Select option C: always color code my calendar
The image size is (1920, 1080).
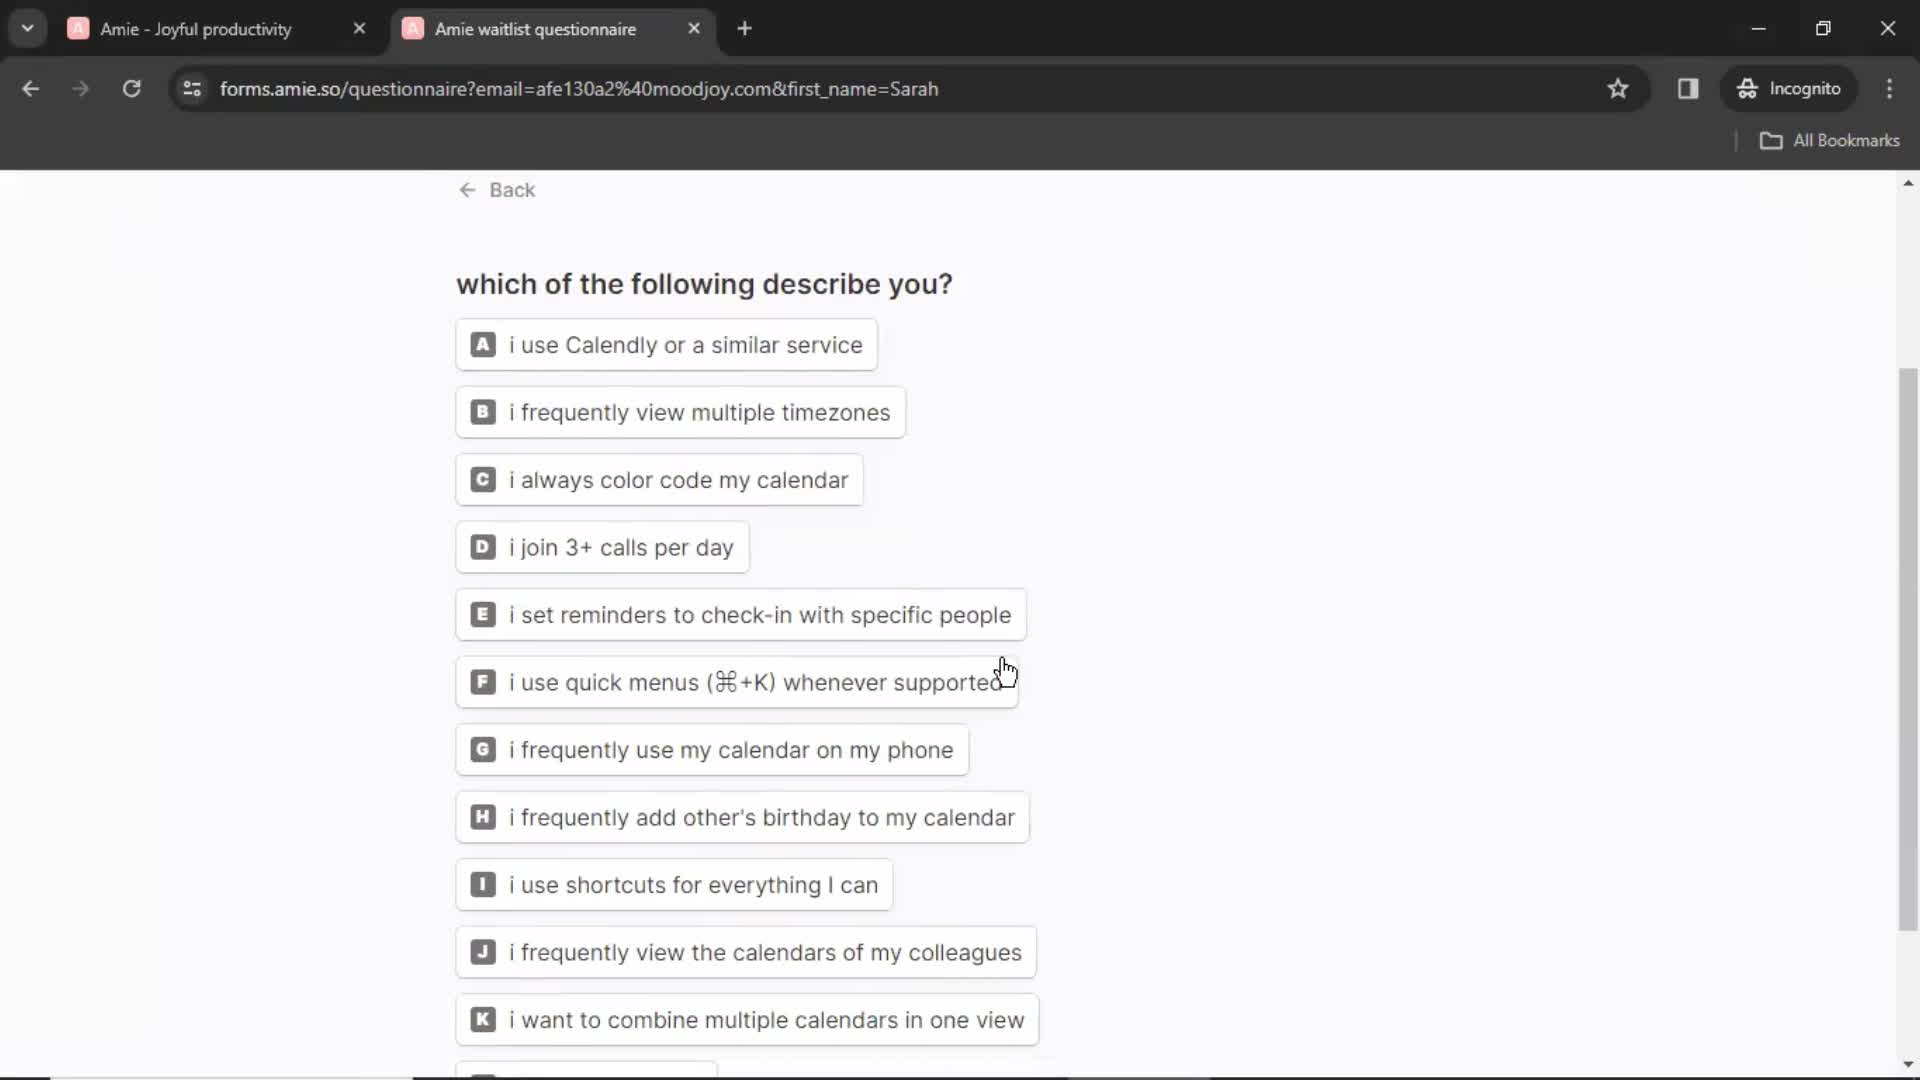point(659,480)
